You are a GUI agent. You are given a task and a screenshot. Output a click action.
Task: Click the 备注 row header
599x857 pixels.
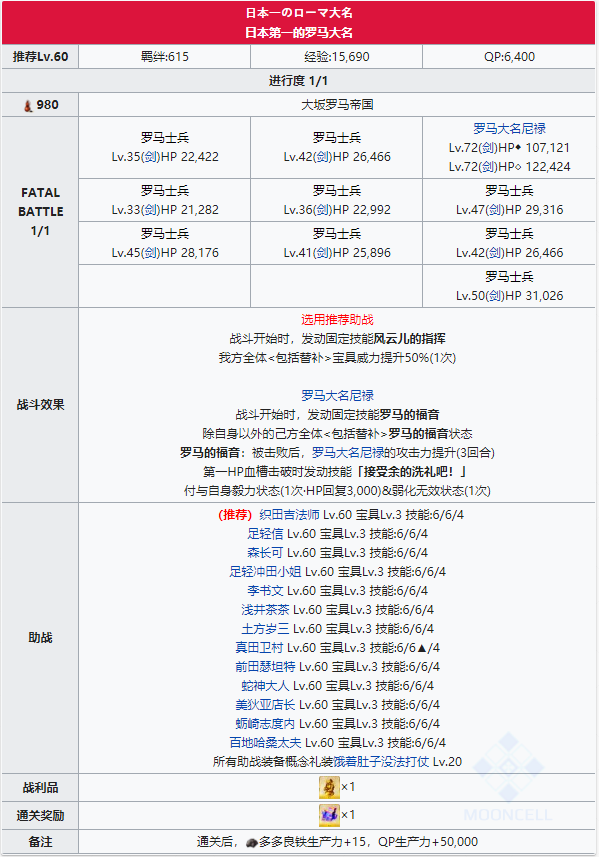coord(40,842)
